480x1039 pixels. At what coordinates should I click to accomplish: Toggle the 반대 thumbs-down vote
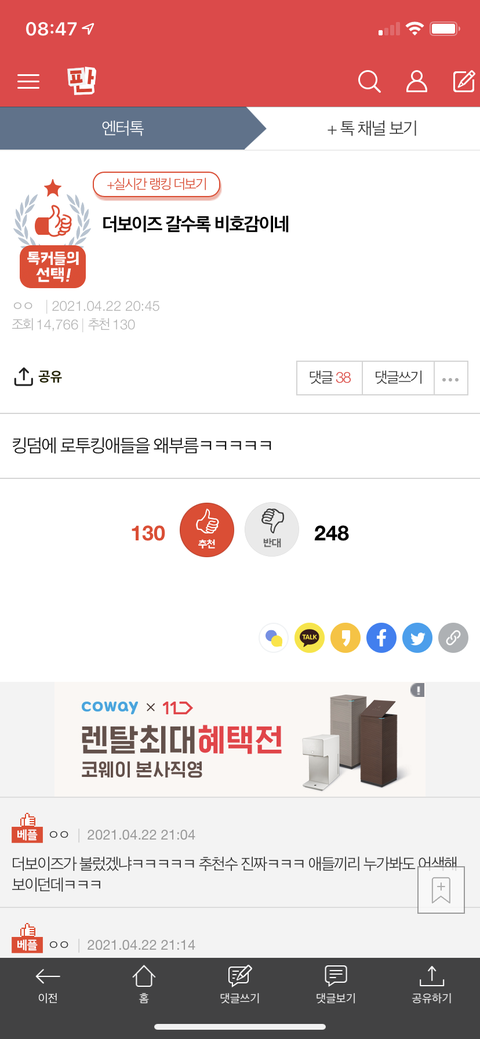click(x=272, y=529)
